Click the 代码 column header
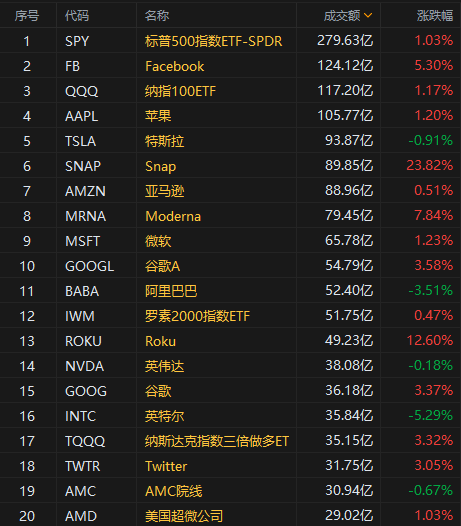This screenshot has height=526, width=461. coord(77,15)
